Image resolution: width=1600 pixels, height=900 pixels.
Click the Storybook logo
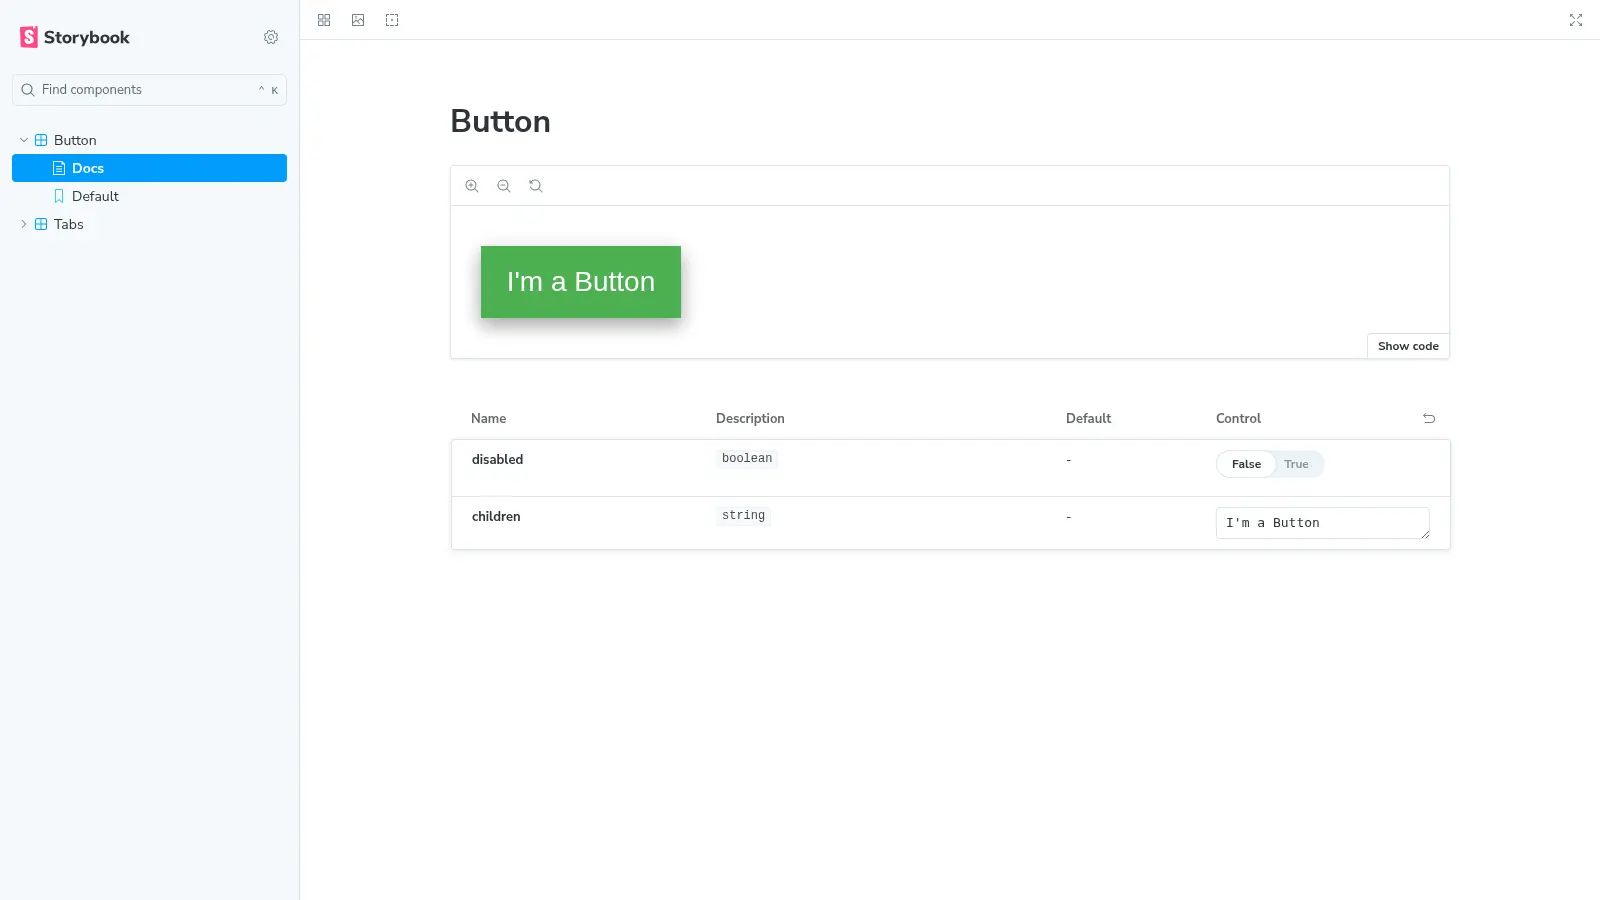[75, 37]
